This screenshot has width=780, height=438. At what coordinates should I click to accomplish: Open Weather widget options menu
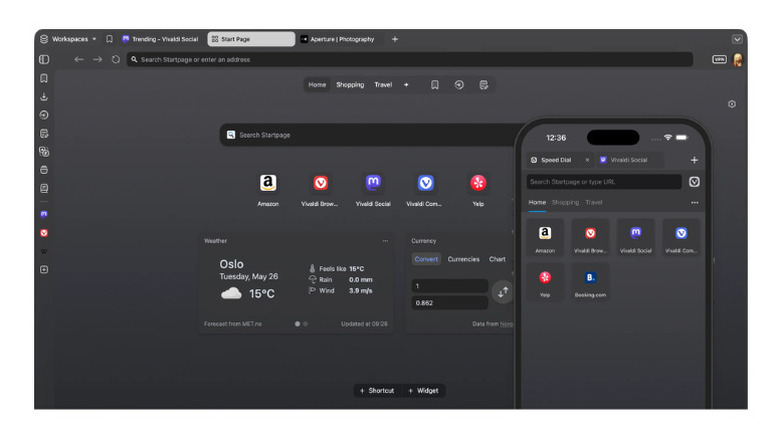pos(385,241)
